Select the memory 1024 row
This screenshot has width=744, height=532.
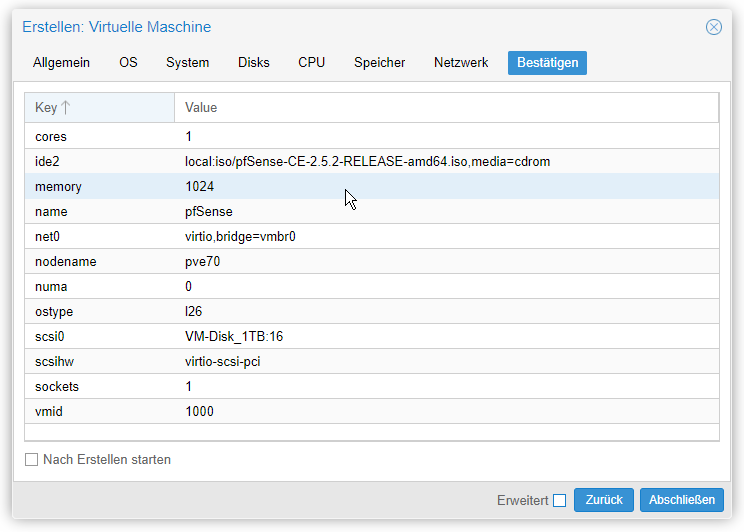click(372, 187)
